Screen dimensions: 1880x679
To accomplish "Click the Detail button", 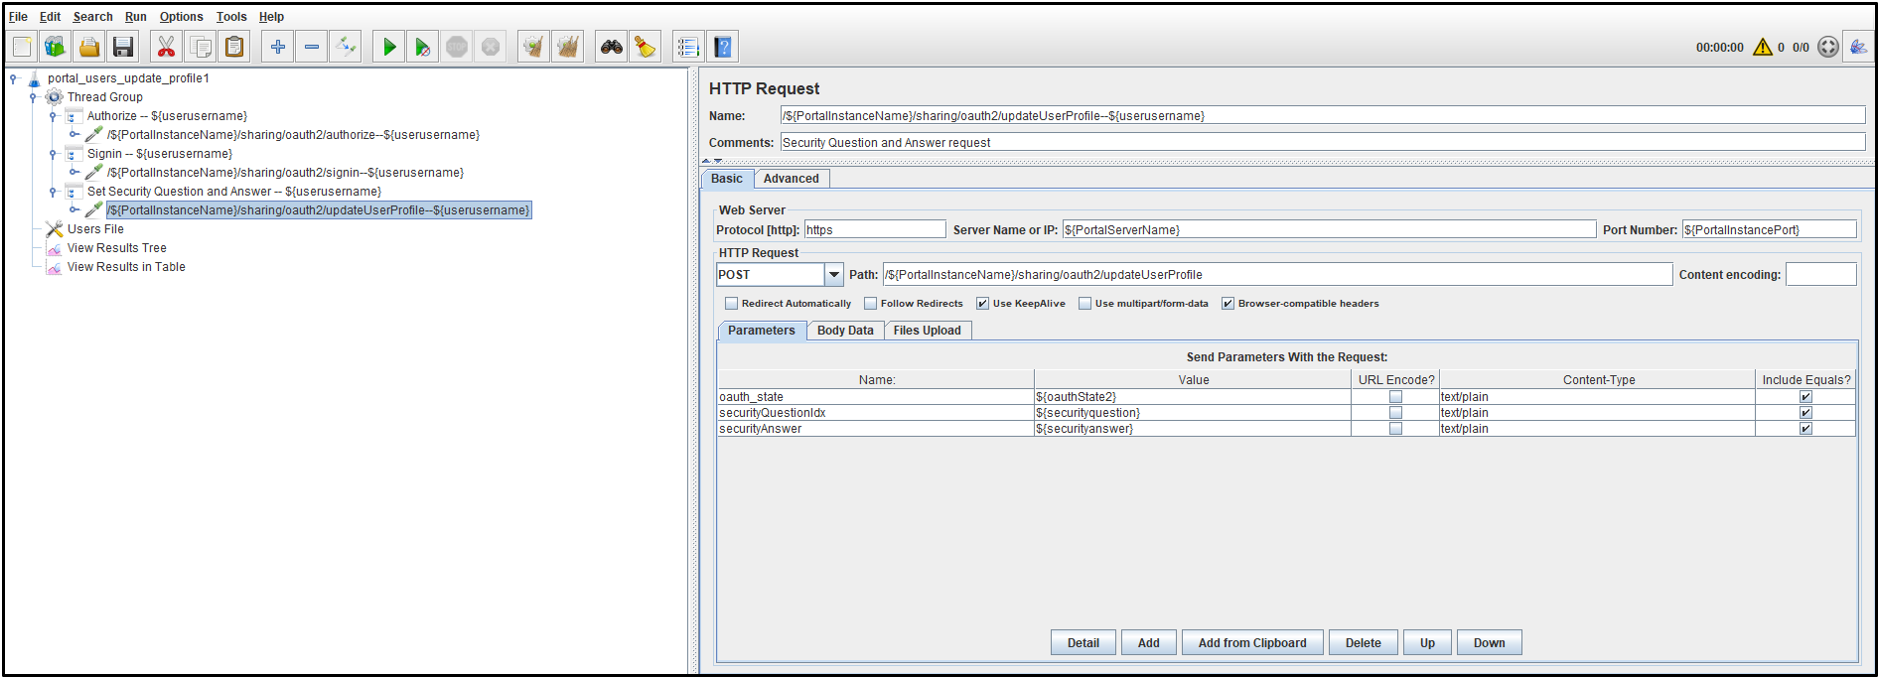I will pos(1083,643).
